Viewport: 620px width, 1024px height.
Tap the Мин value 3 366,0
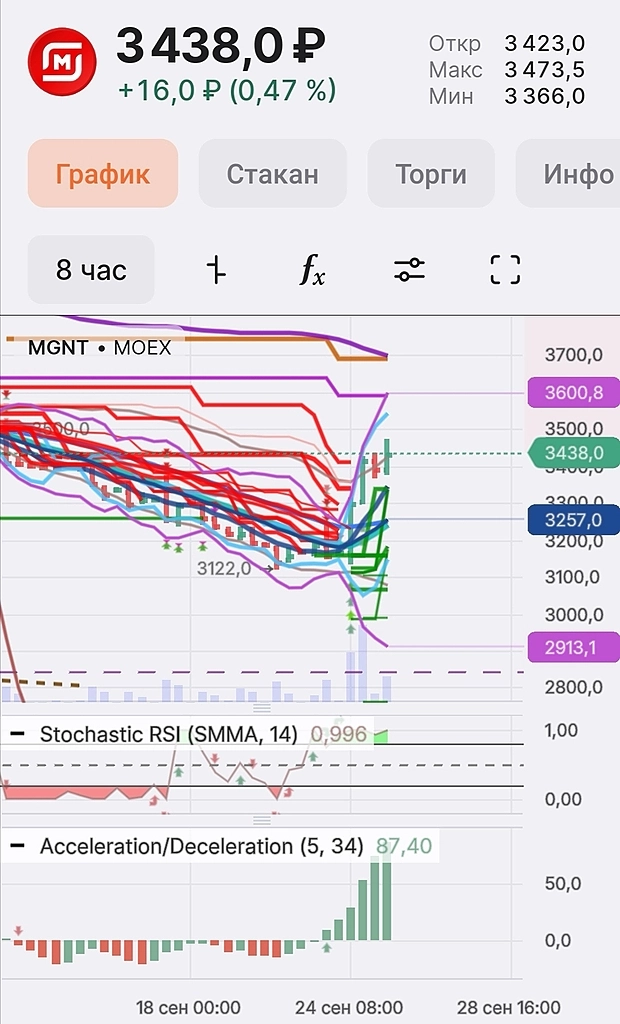pos(544,97)
